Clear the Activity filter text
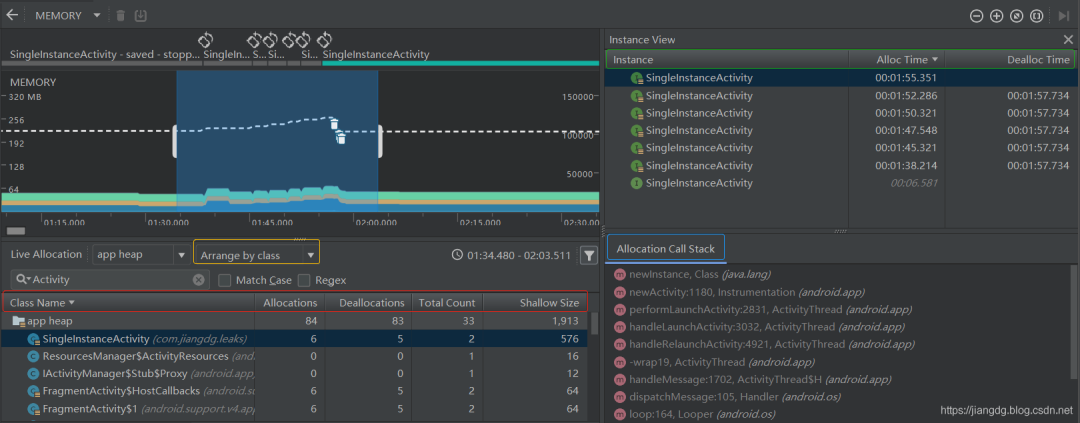1080x423 pixels. click(198, 280)
